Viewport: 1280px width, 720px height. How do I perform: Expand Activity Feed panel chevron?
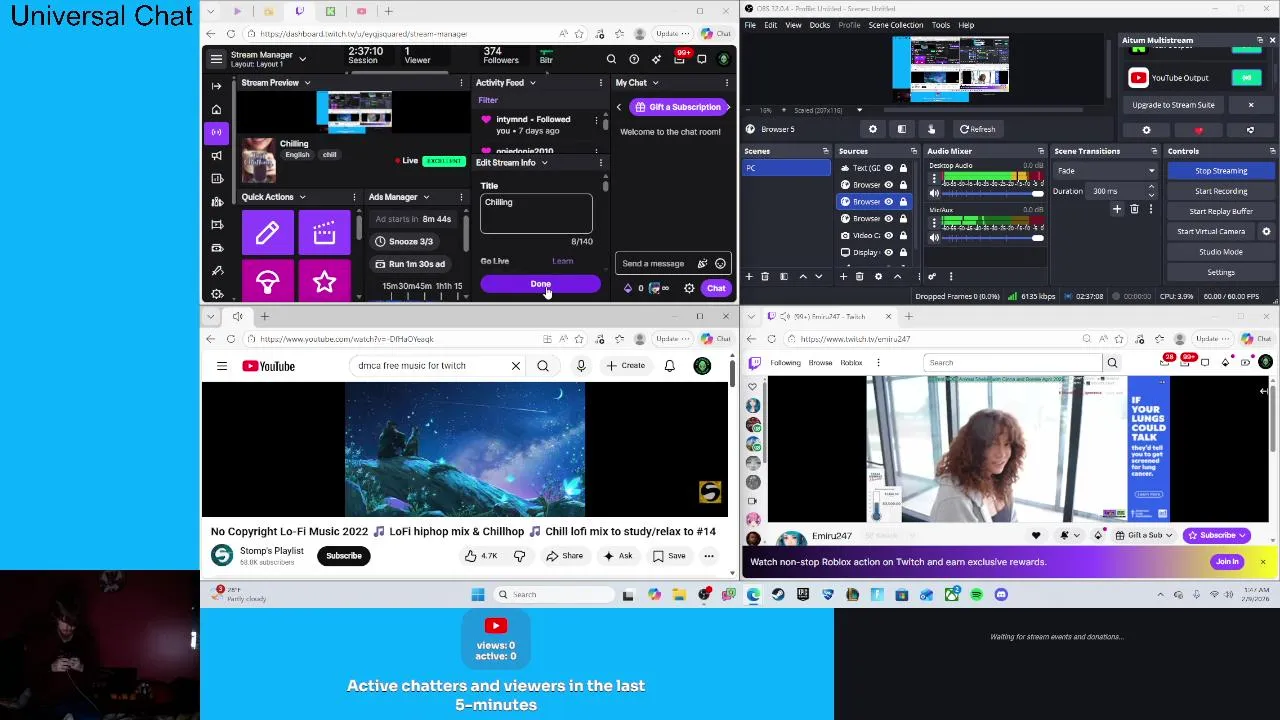tap(532, 83)
